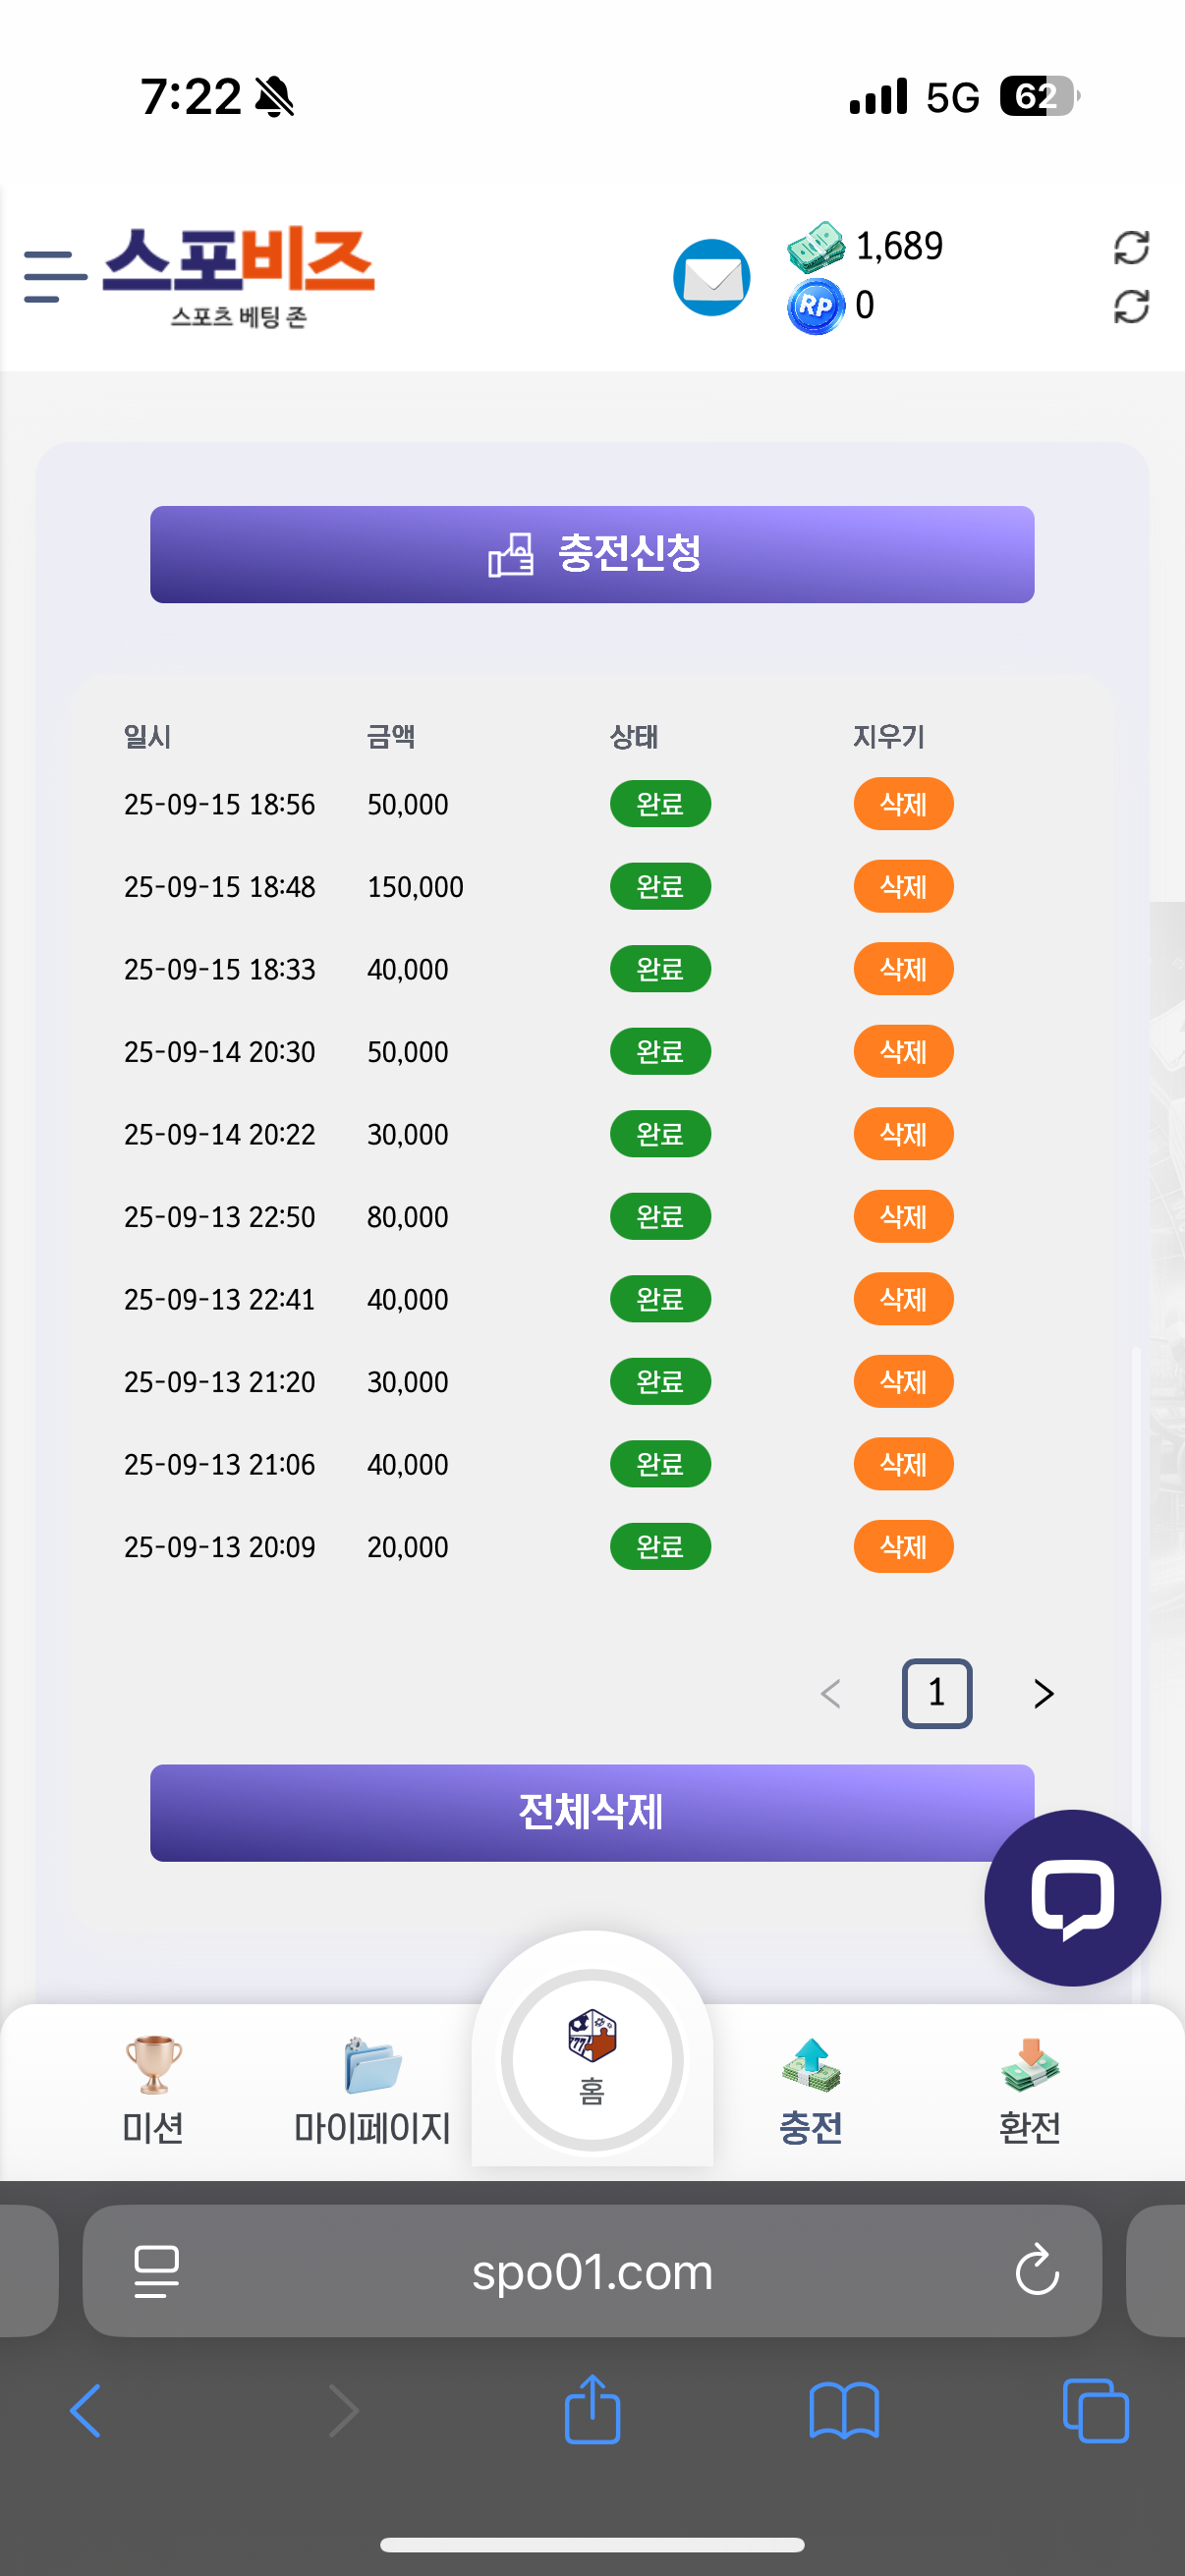This screenshot has height=2576, width=1185.
Task: Open the hamburger side menu
Action: [x=55, y=277]
